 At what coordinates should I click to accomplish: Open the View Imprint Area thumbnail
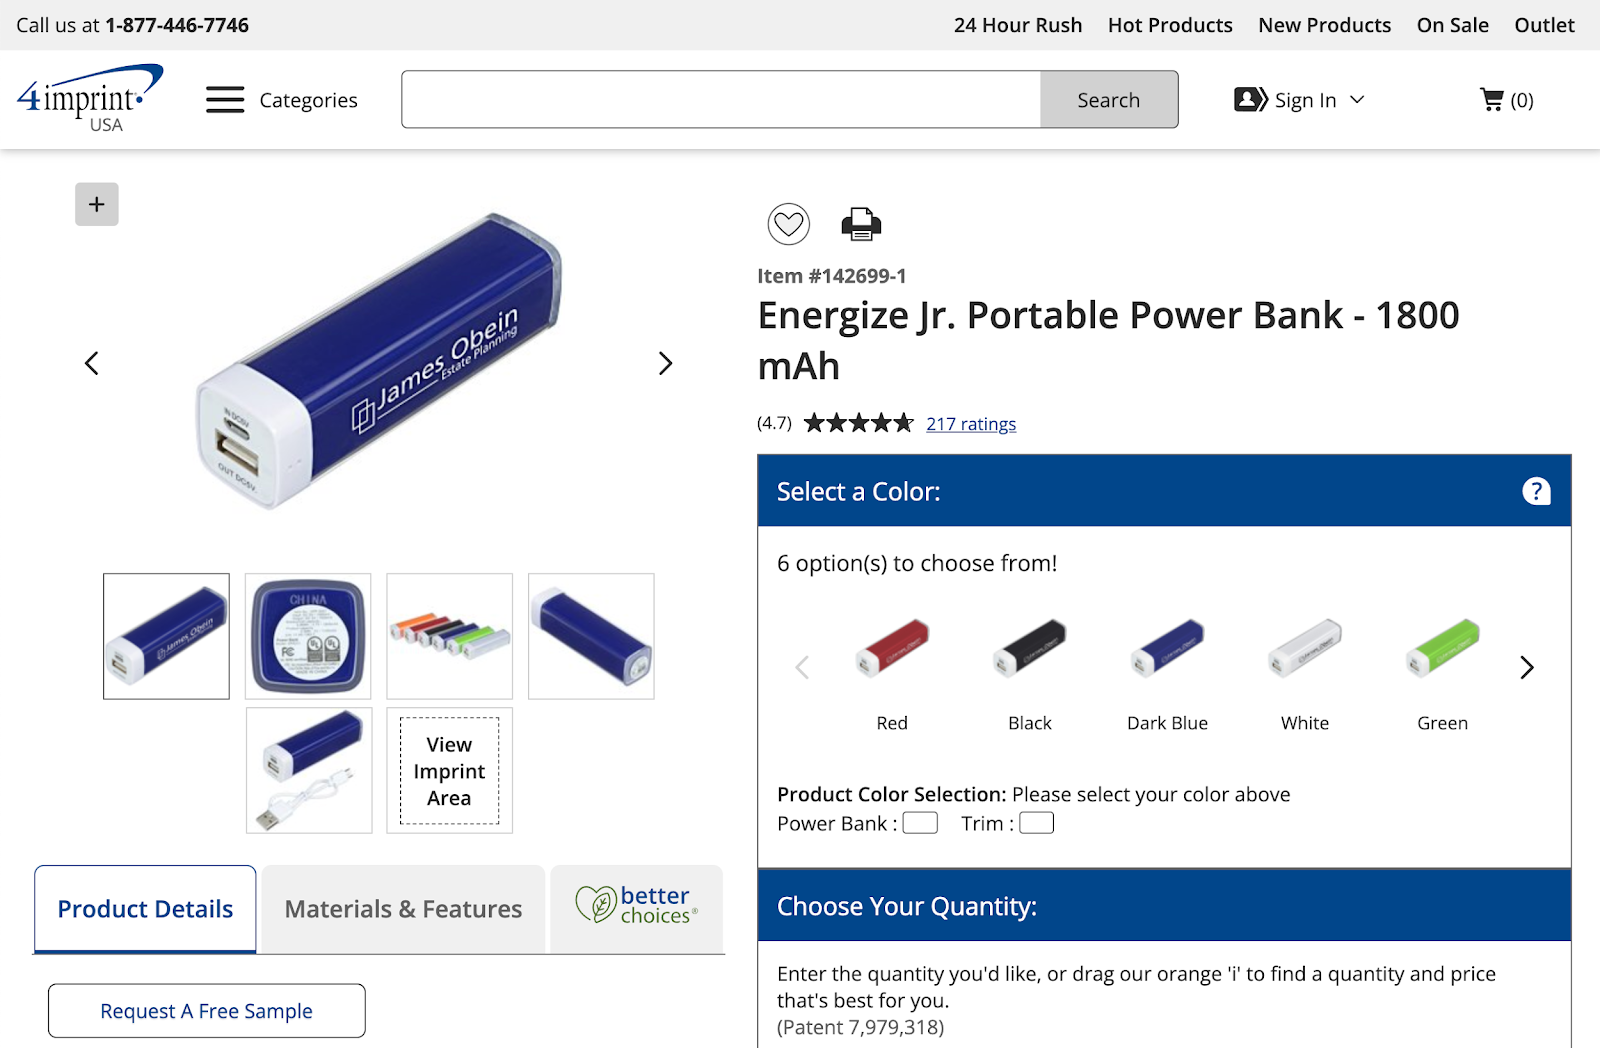click(448, 770)
